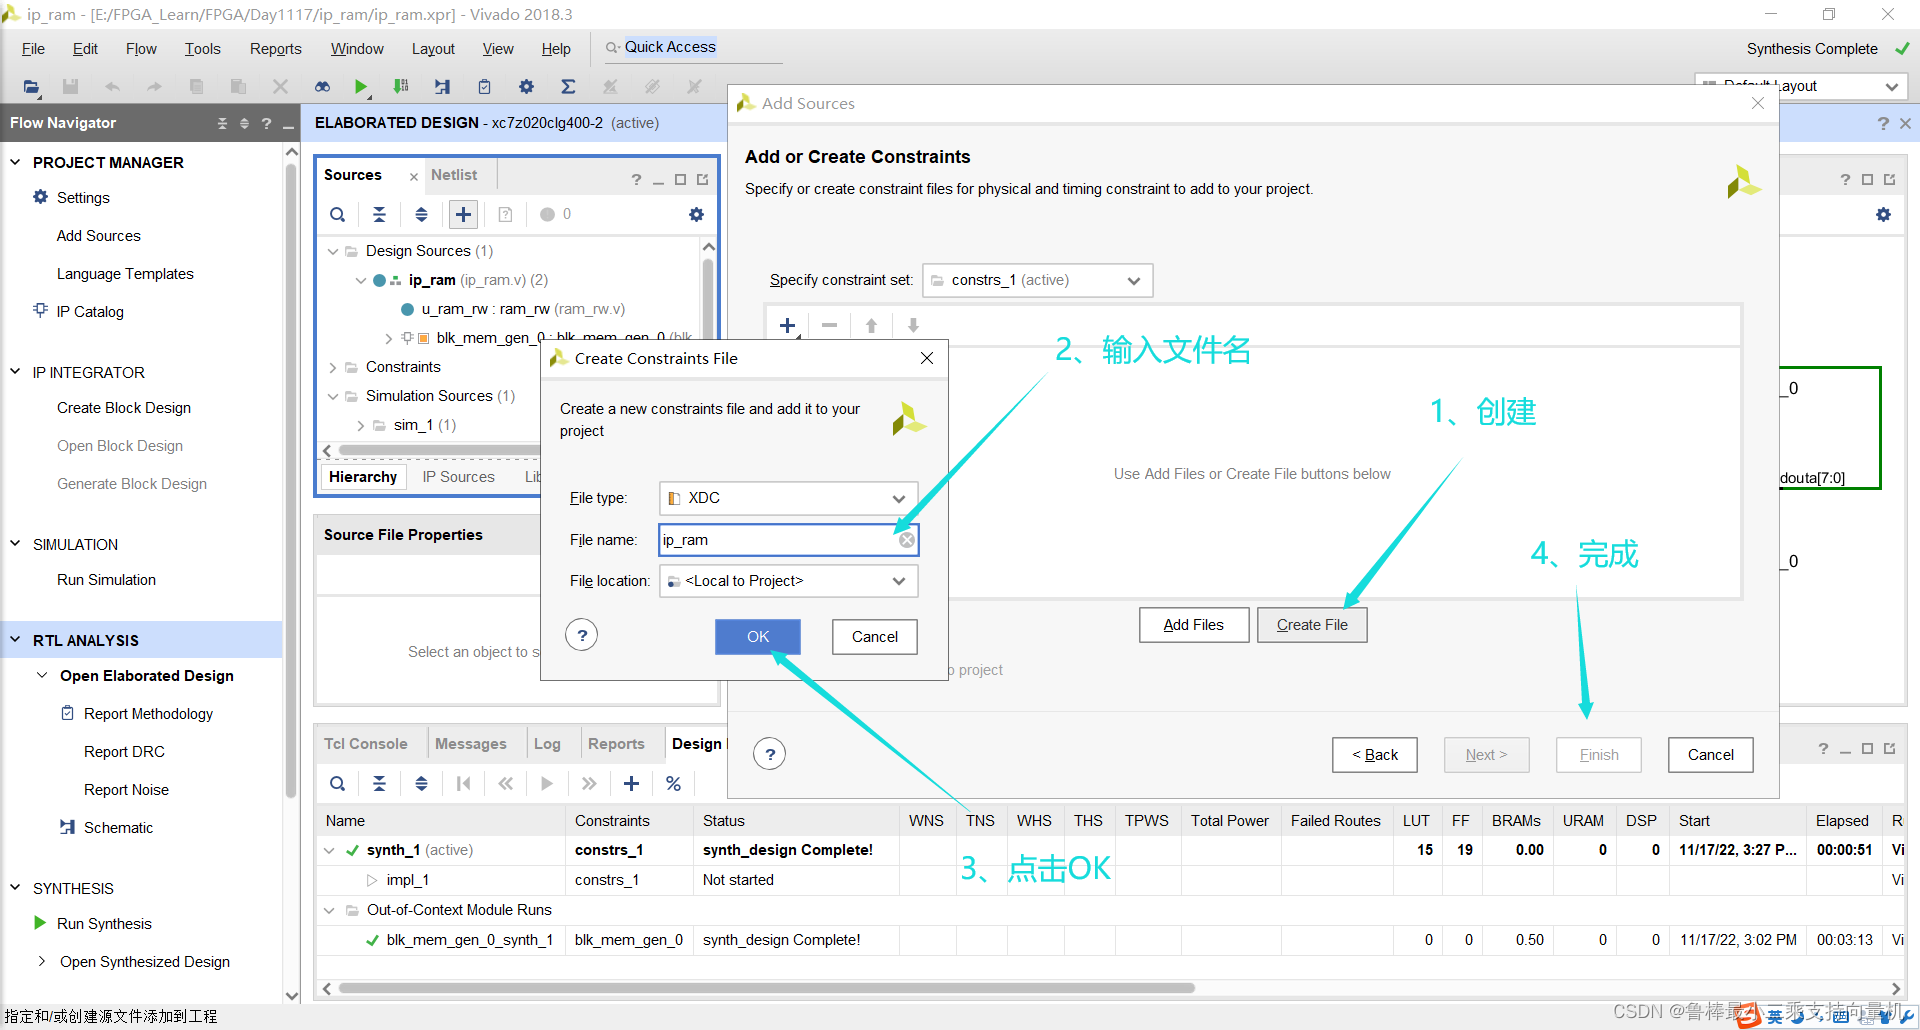This screenshot has height=1030, width=1920.
Task: Click Generate Bitstream icon in toolbar
Action: pos(401,87)
